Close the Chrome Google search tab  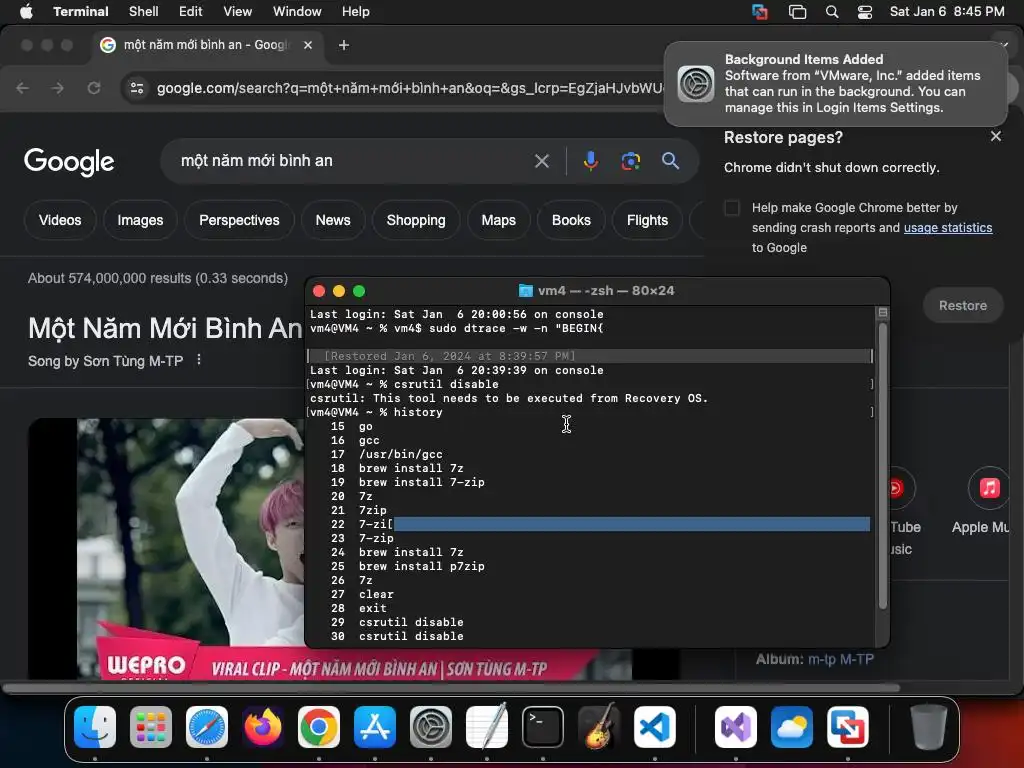(308, 45)
